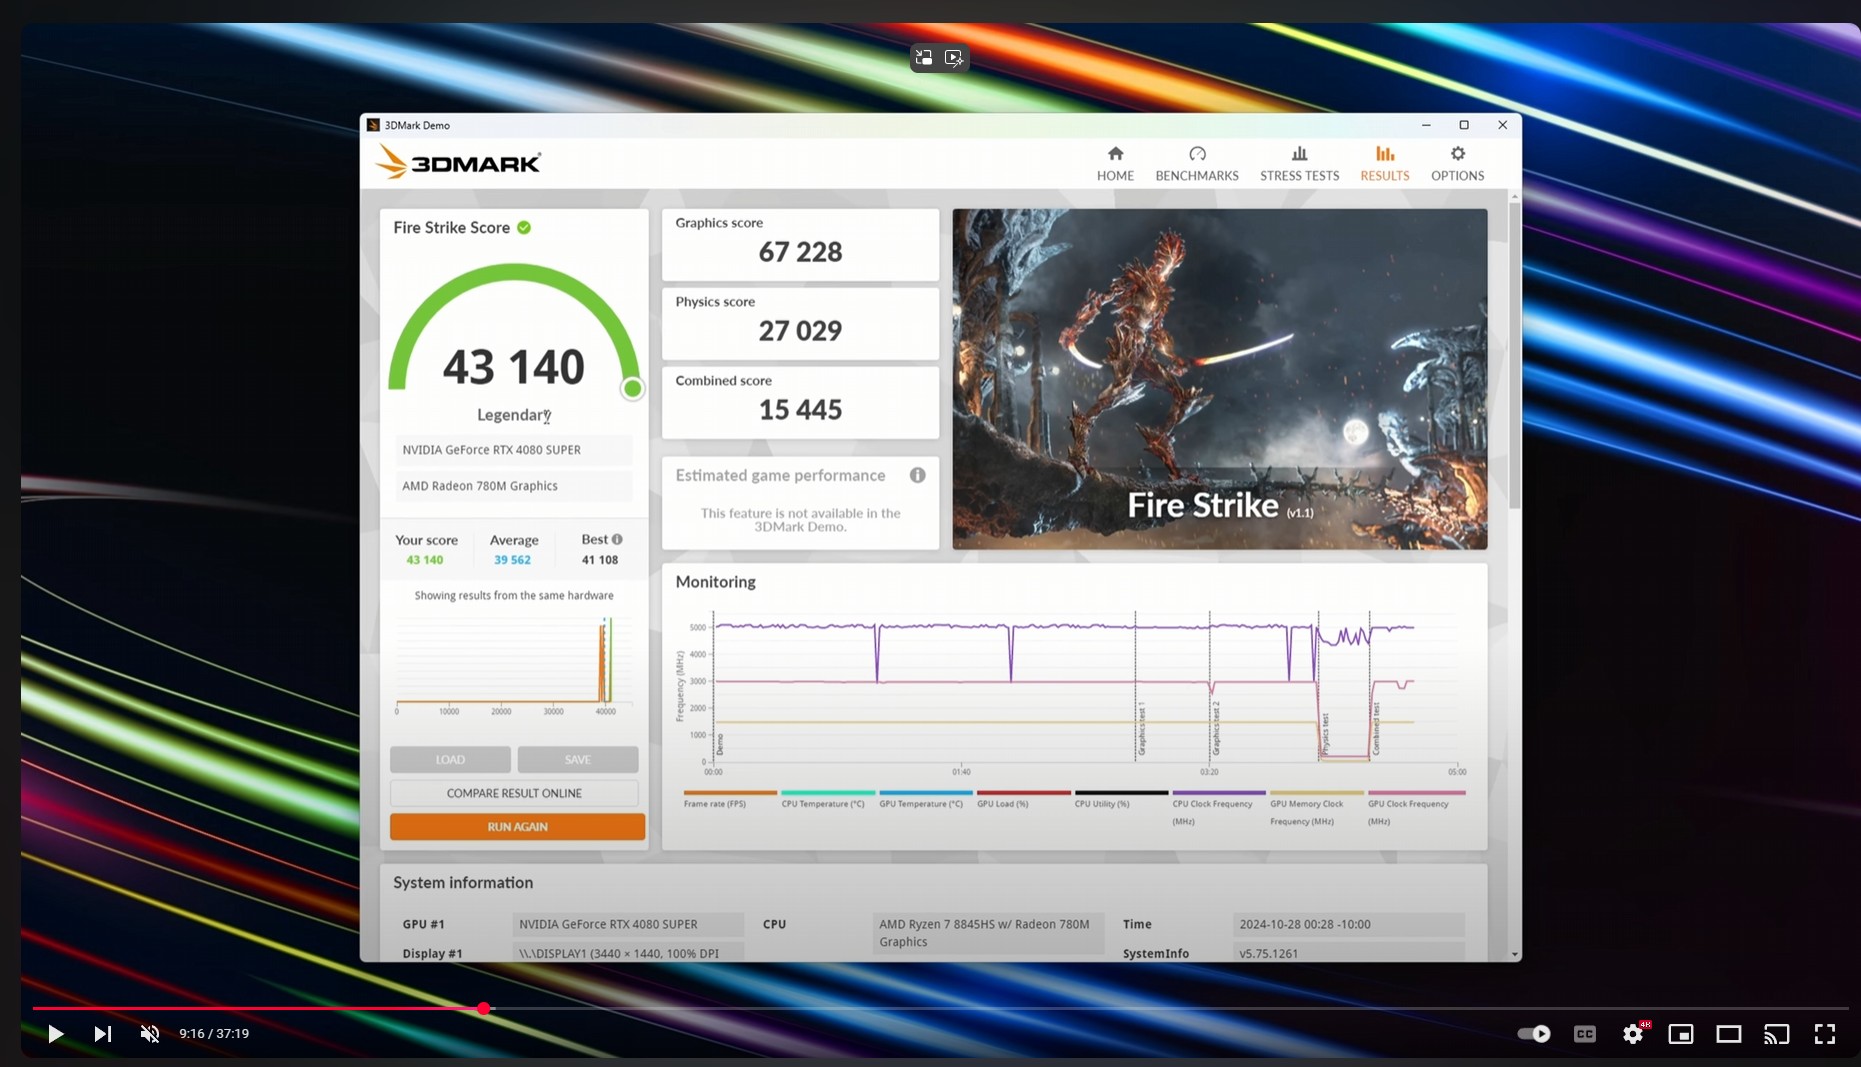This screenshot has width=1861, height=1067.
Task: Toggle CPU Temperature legend item
Action: click(827, 800)
